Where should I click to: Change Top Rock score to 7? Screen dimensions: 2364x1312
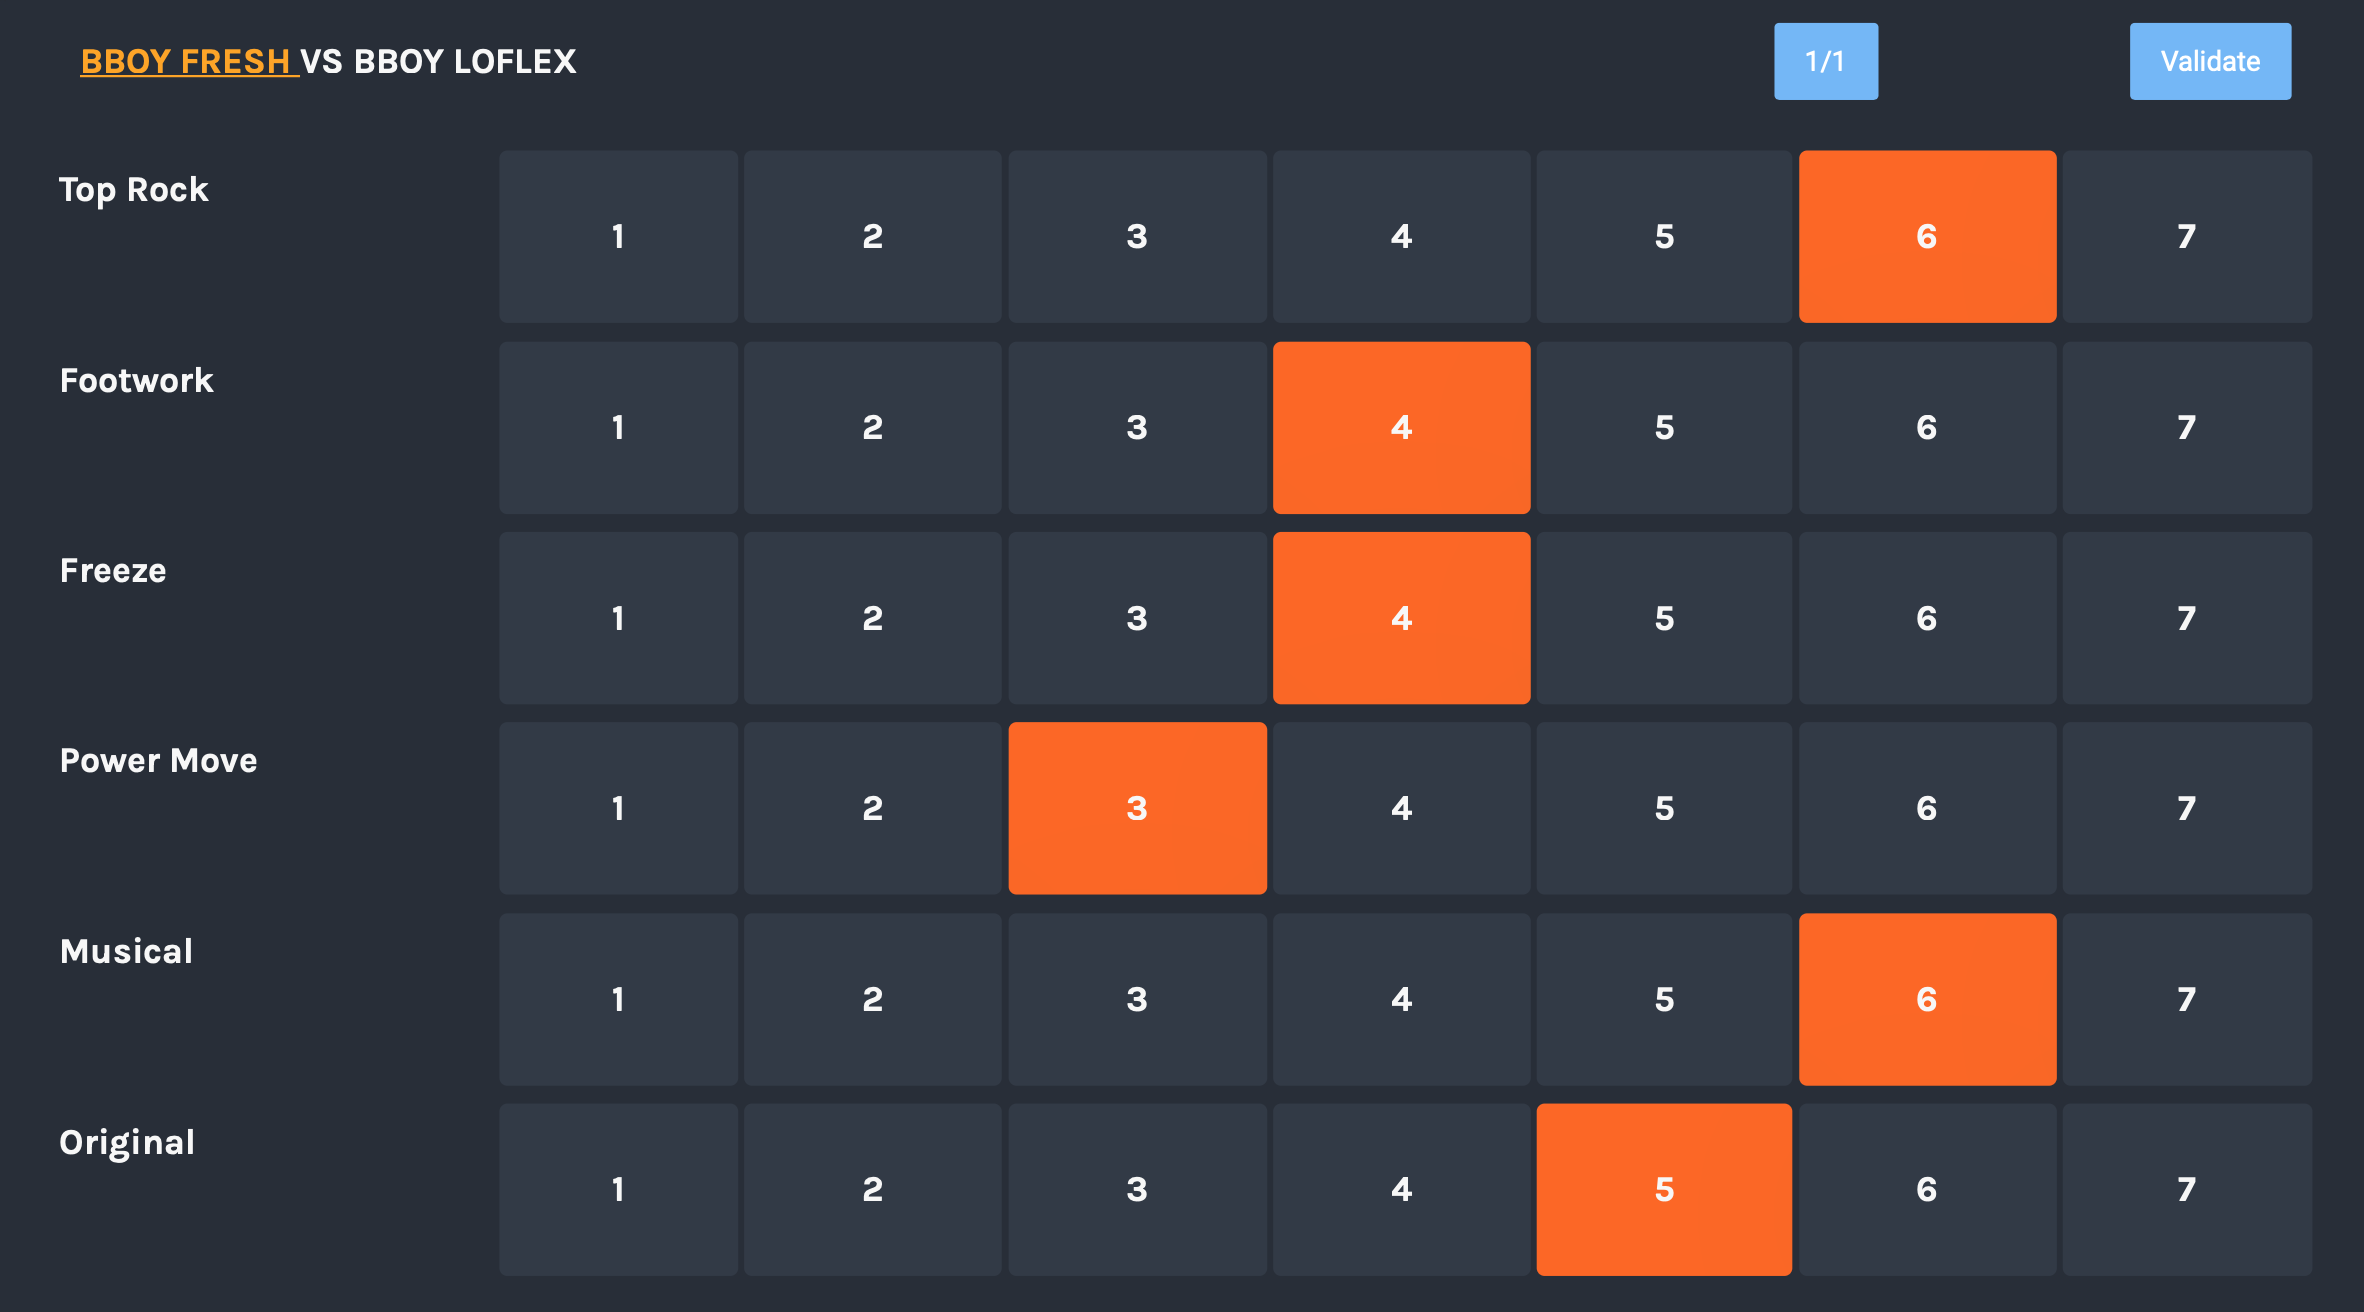click(x=2186, y=236)
